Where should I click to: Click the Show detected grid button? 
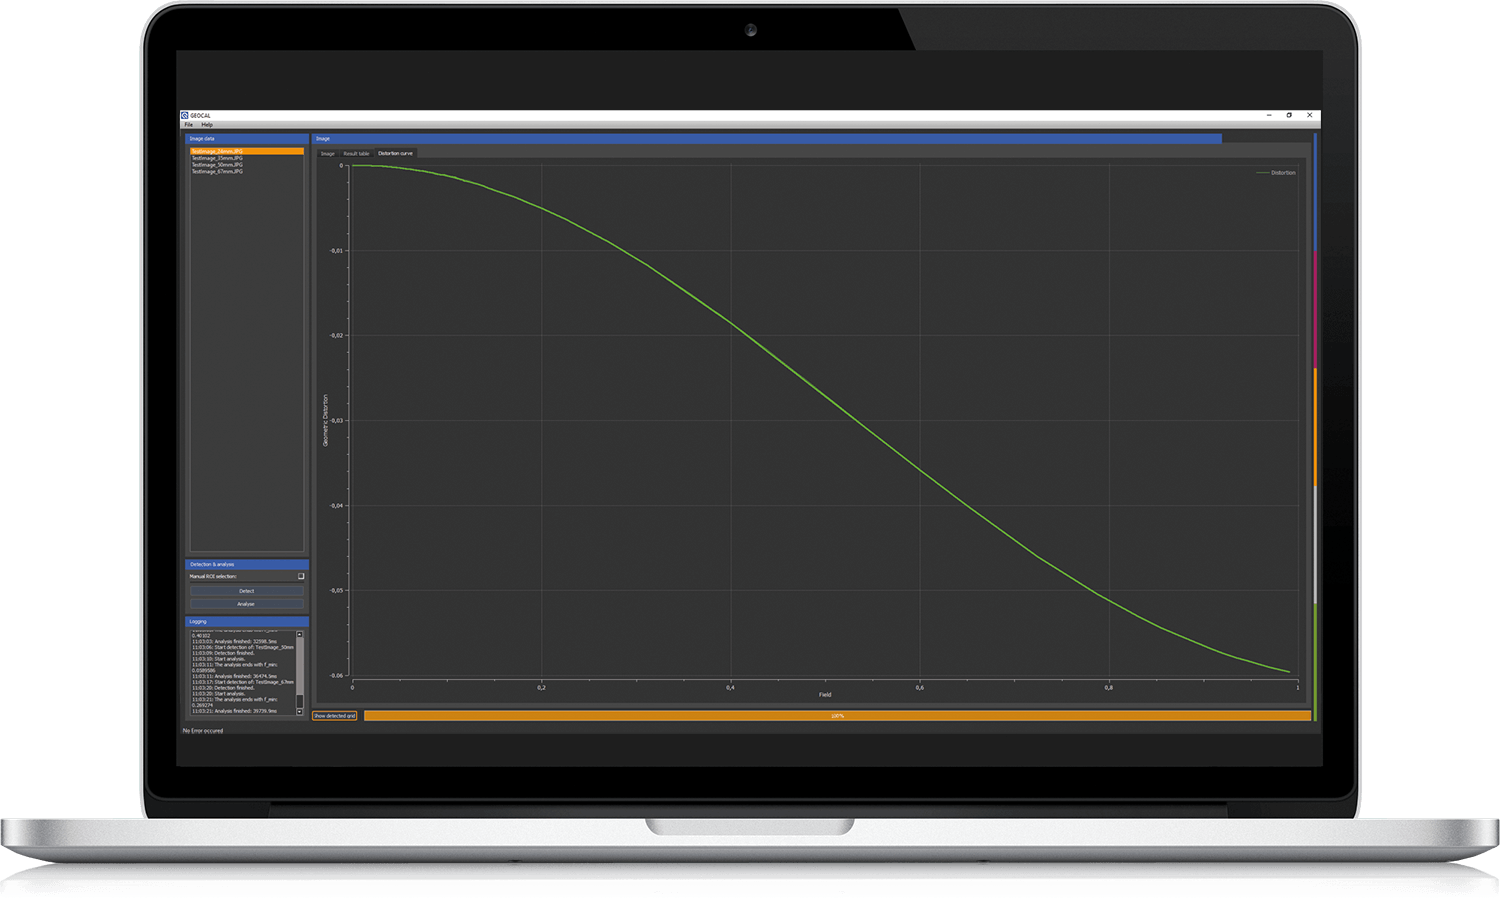[335, 716]
